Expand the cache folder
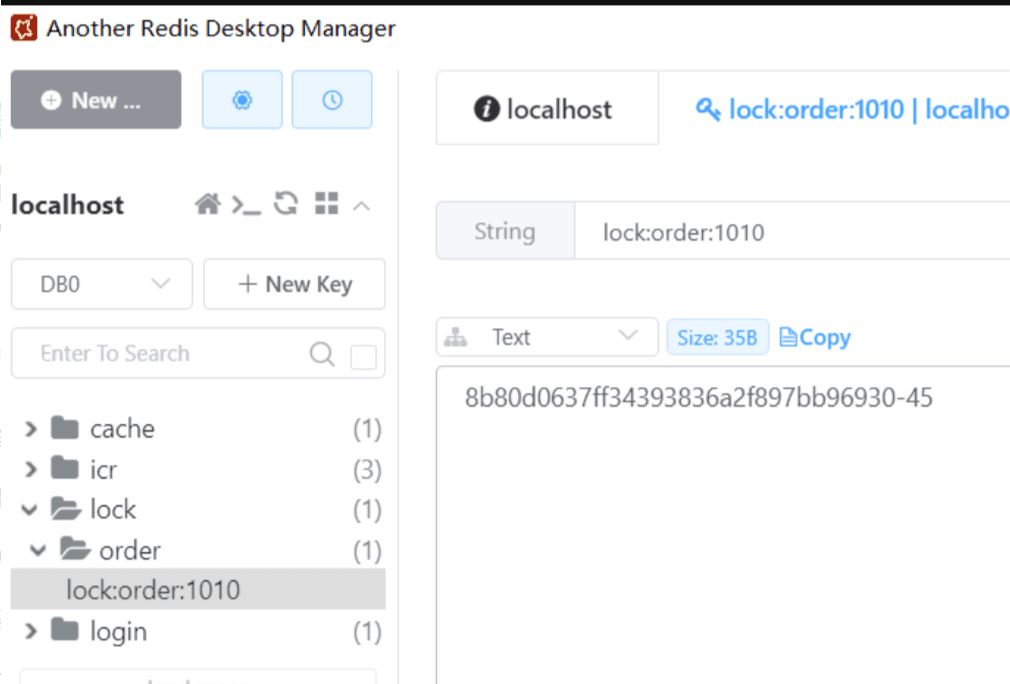 31,429
